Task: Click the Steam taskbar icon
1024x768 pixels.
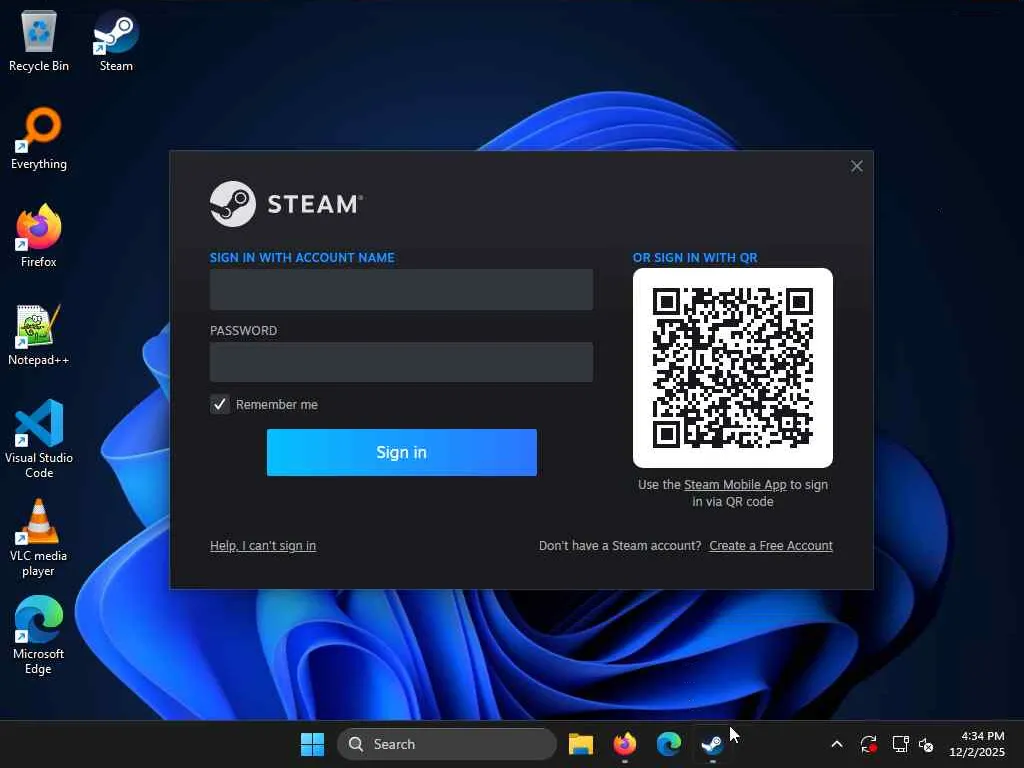Action: pos(712,744)
